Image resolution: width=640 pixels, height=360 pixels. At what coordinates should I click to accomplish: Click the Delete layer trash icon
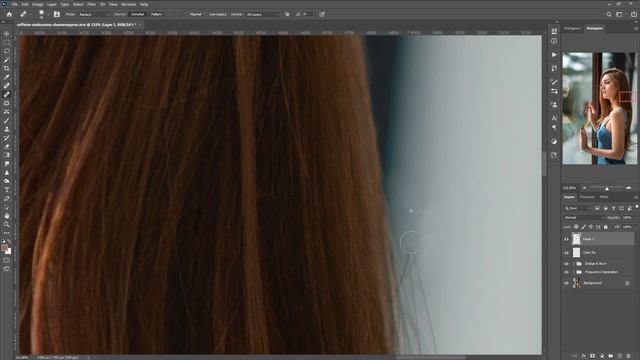coord(629,356)
